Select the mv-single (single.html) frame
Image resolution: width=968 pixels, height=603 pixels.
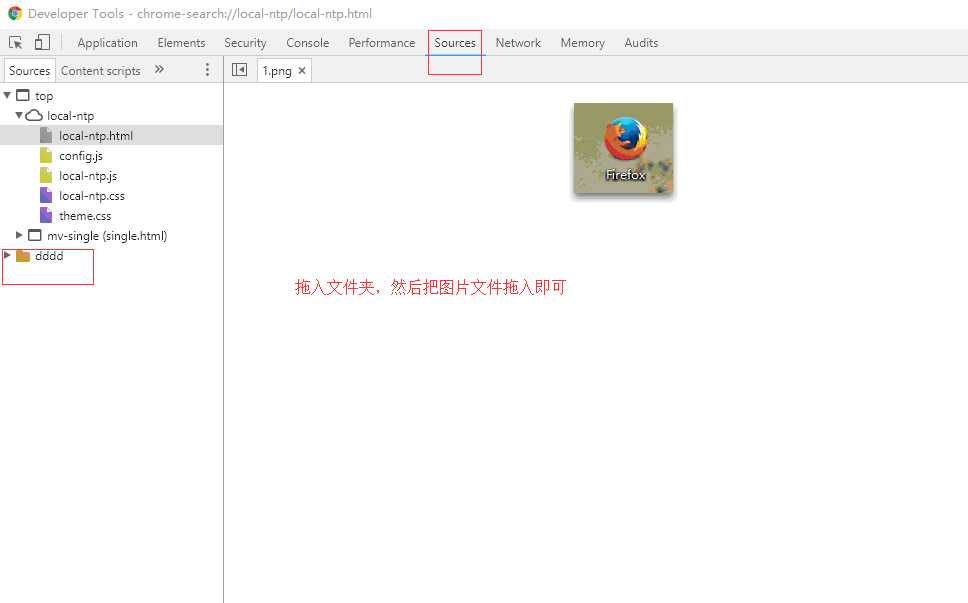[x=111, y=235]
